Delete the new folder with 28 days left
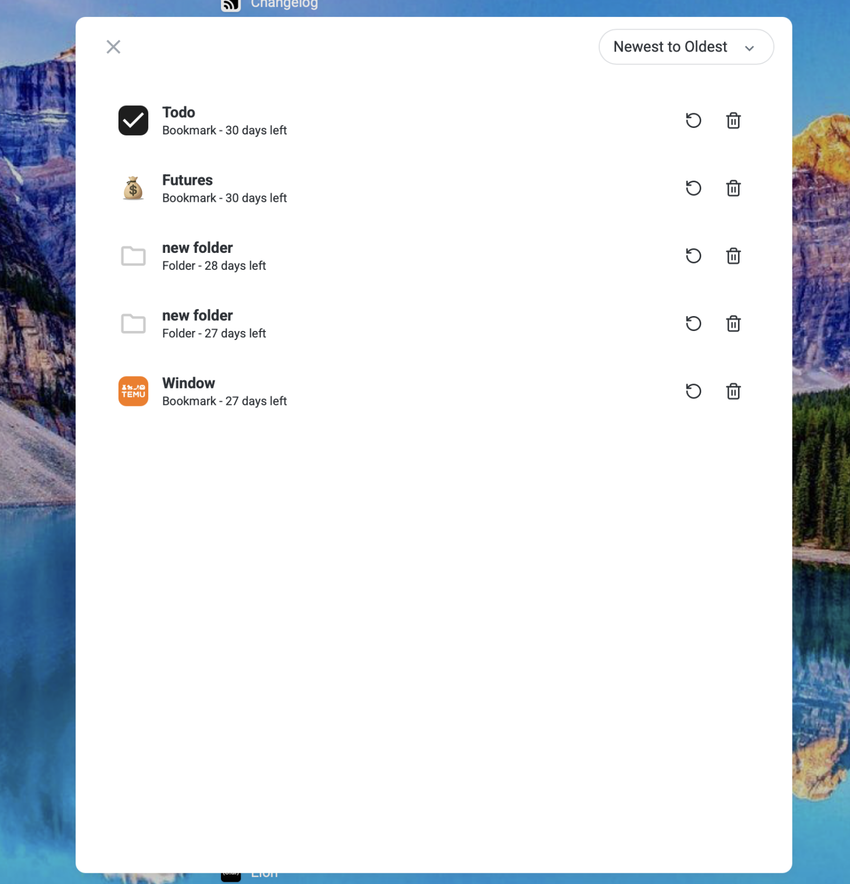Viewport: 850px width, 884px height. 733,256
